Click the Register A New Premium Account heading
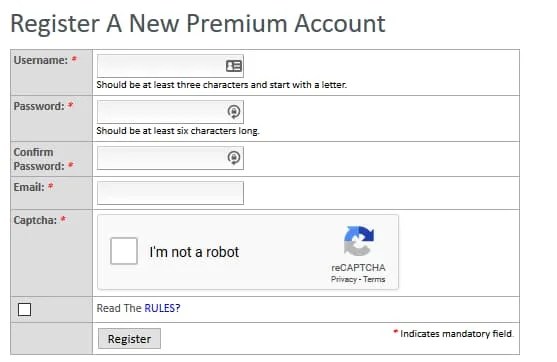This screenshot has height=362, width=557. coord(198,23)
